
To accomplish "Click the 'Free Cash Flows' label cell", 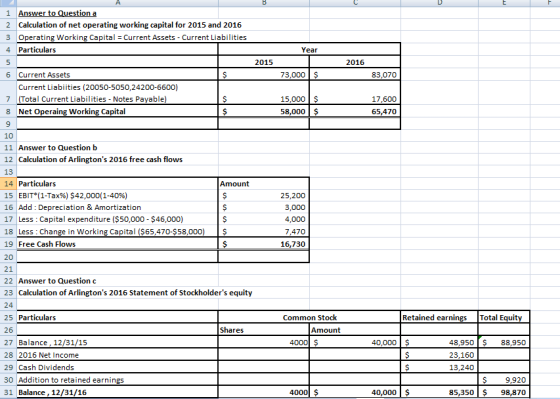I will pos(117,244).
